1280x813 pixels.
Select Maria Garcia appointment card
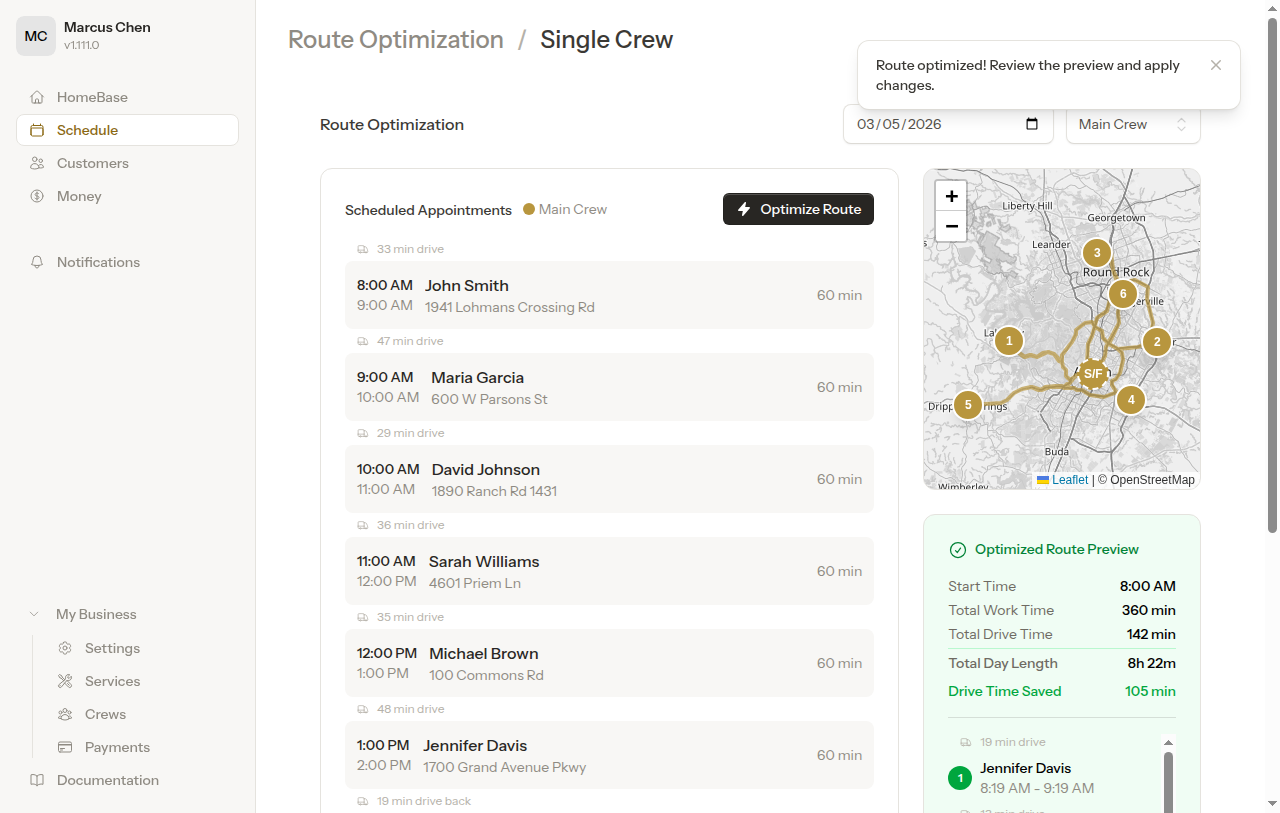[609, 387]
